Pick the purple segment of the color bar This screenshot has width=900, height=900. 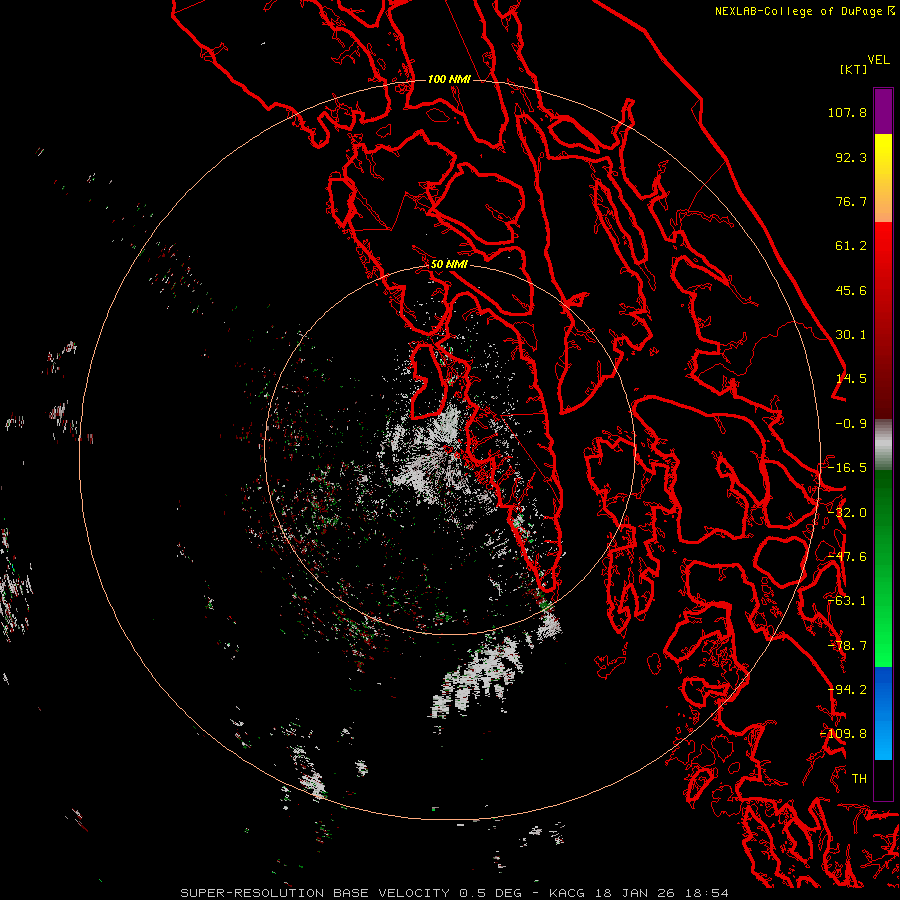coord(883,111)
